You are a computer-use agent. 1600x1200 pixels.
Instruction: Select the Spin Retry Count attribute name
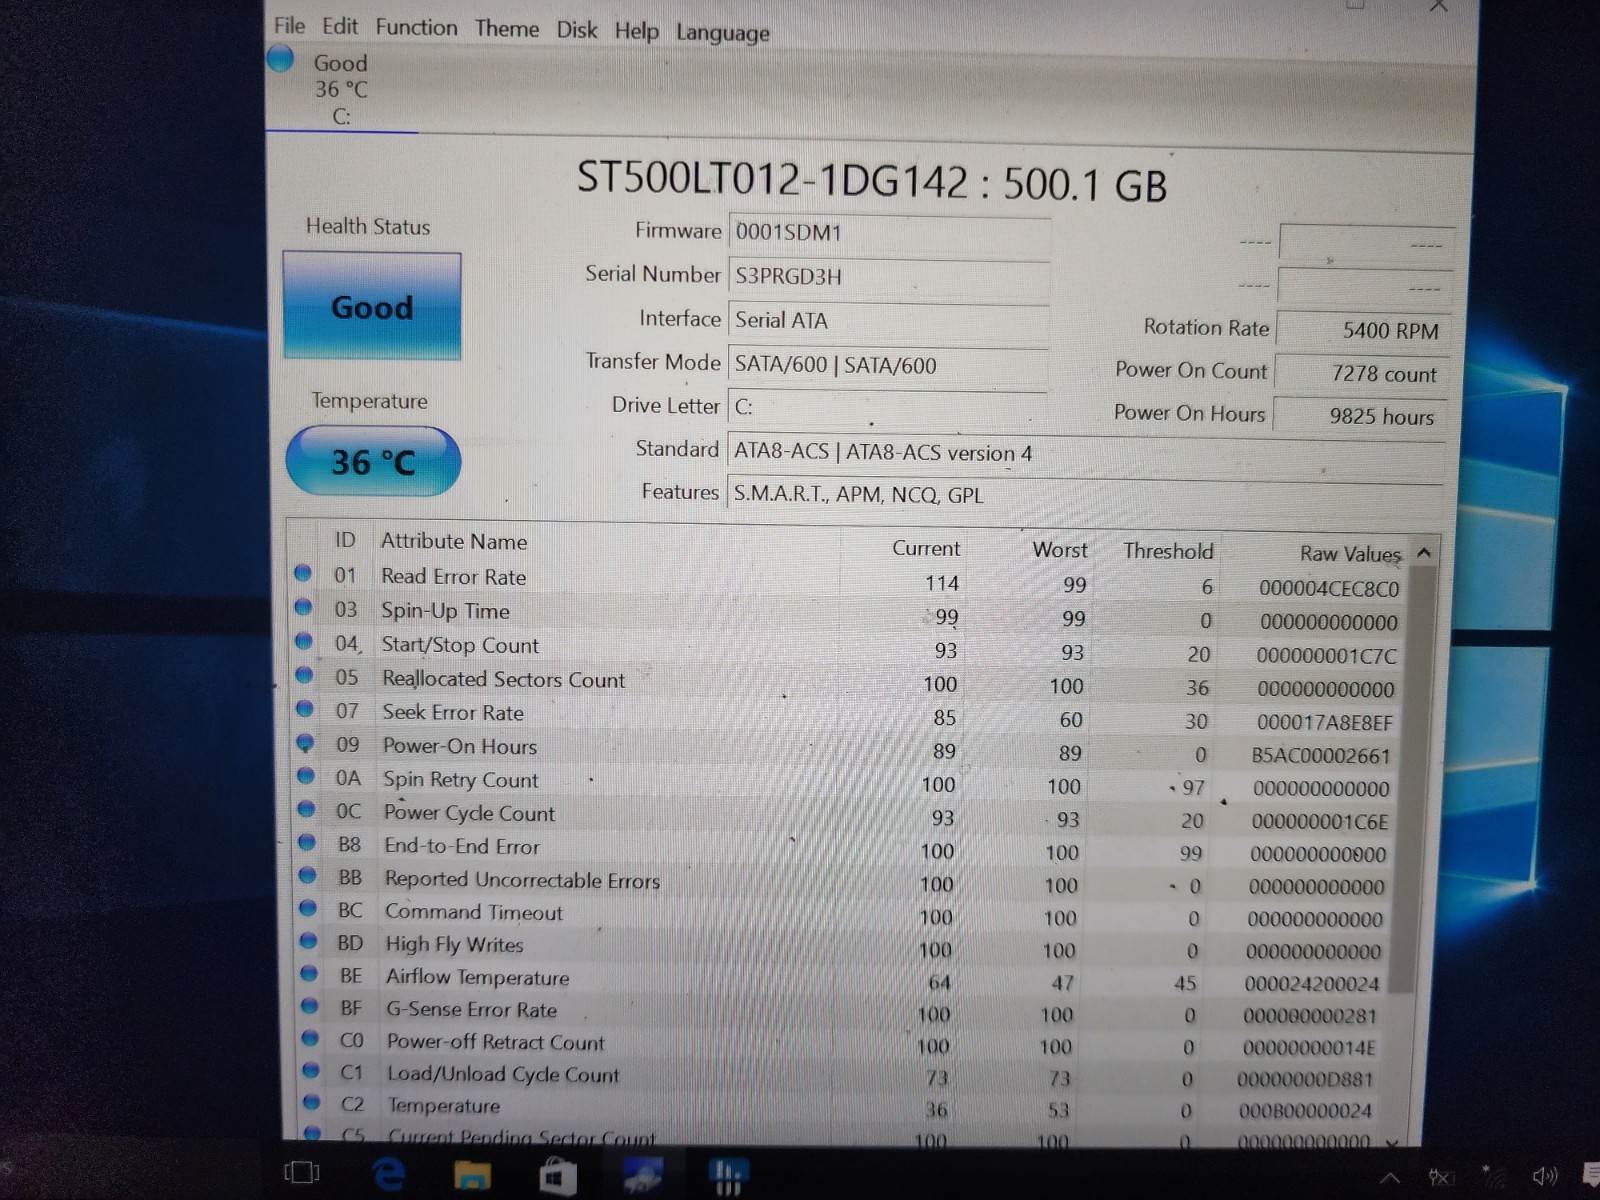461,780
